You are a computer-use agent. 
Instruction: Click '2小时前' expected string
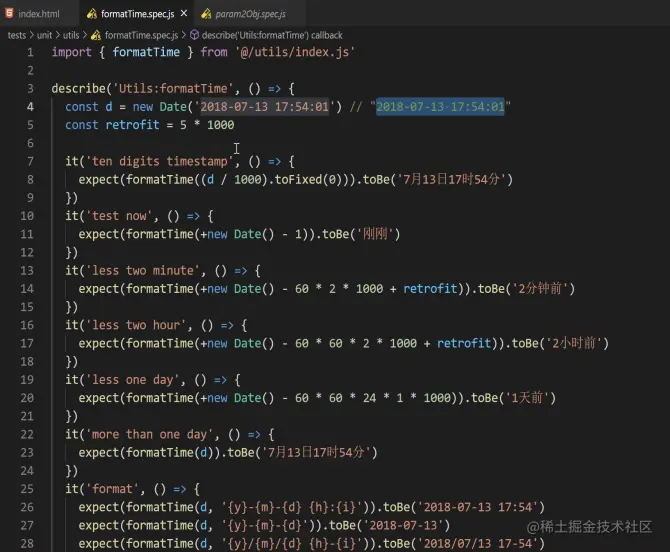573,343
